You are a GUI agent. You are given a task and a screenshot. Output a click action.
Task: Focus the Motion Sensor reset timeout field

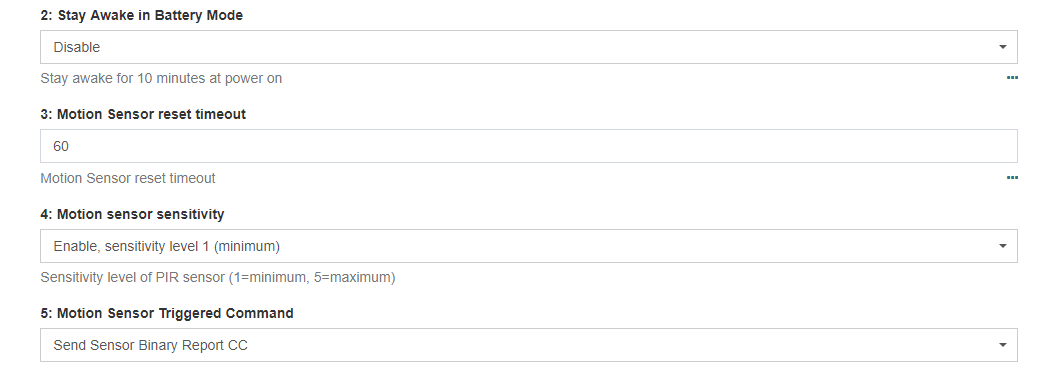point(529,146)
